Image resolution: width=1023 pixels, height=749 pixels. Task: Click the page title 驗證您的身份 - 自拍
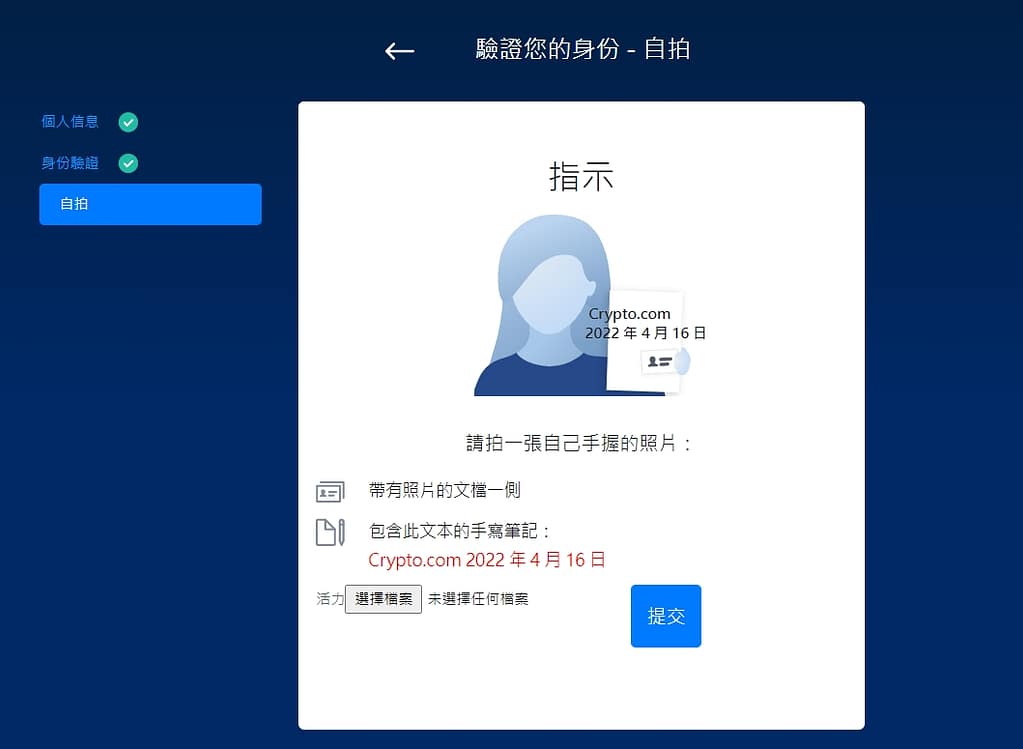coord(583,50)
